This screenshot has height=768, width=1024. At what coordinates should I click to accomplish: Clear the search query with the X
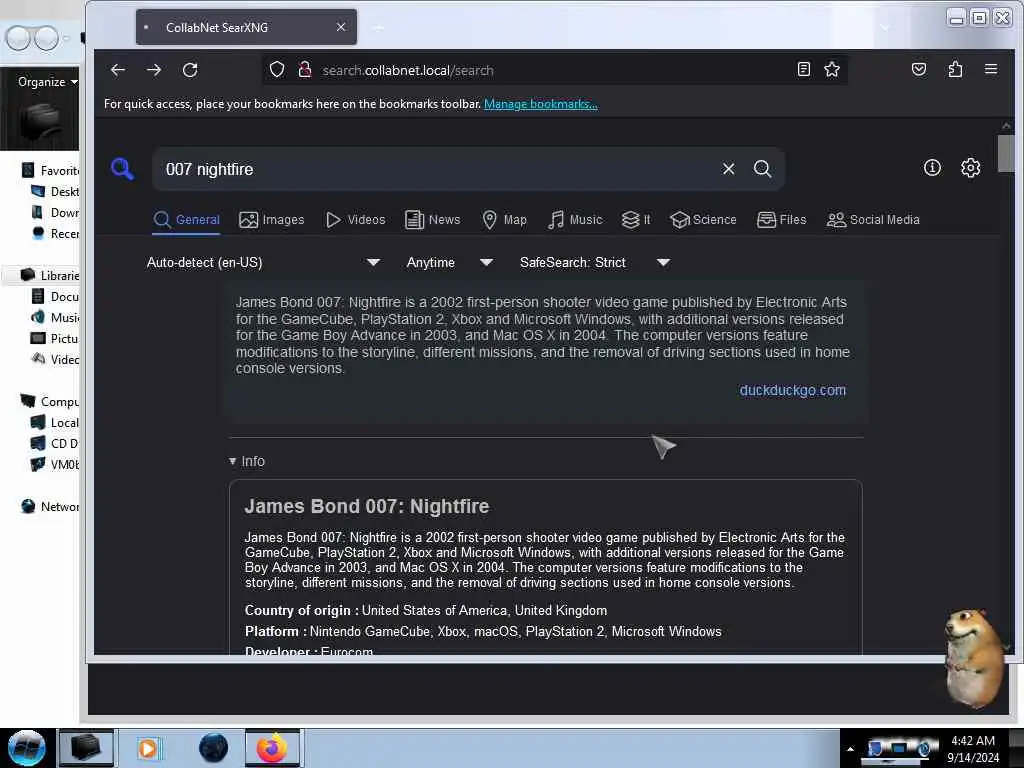[x=729, y=169]
